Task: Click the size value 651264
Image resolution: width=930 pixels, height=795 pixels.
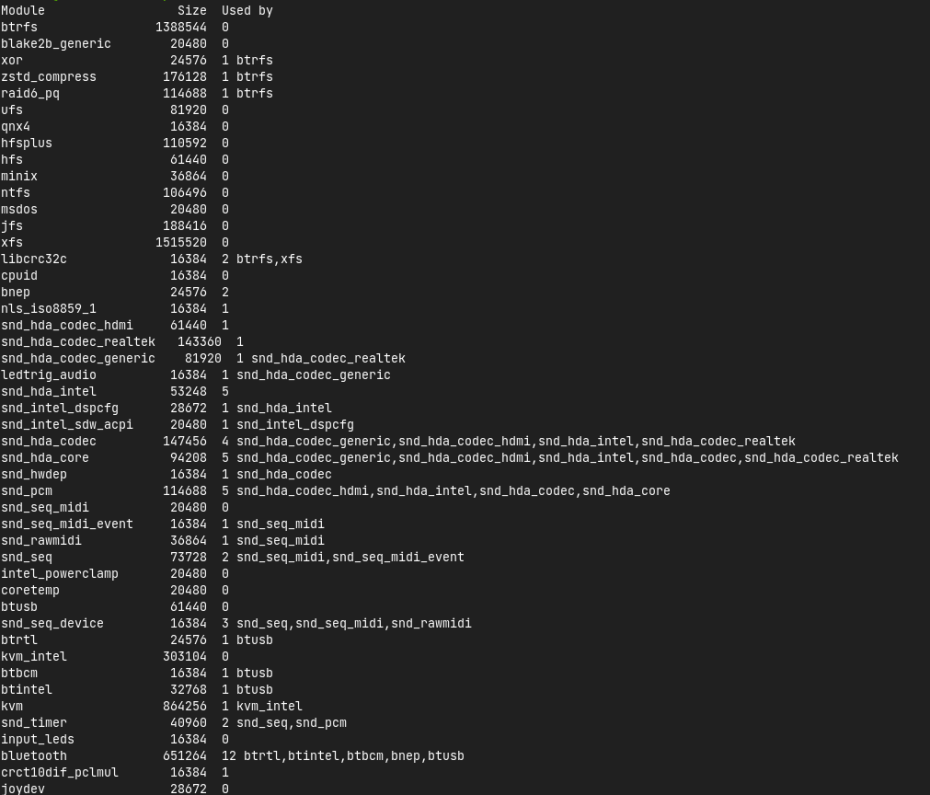Action: pyautogui.click(x=185, y=756)
